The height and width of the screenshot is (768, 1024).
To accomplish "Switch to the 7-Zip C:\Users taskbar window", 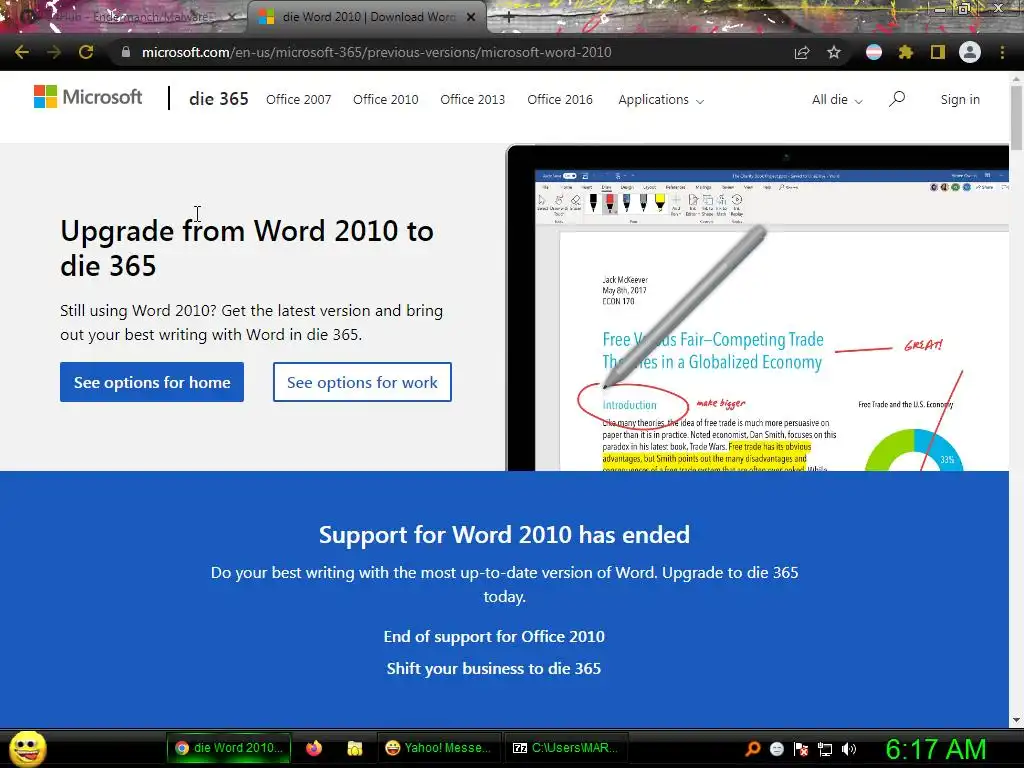I will [x=565, y=748].
